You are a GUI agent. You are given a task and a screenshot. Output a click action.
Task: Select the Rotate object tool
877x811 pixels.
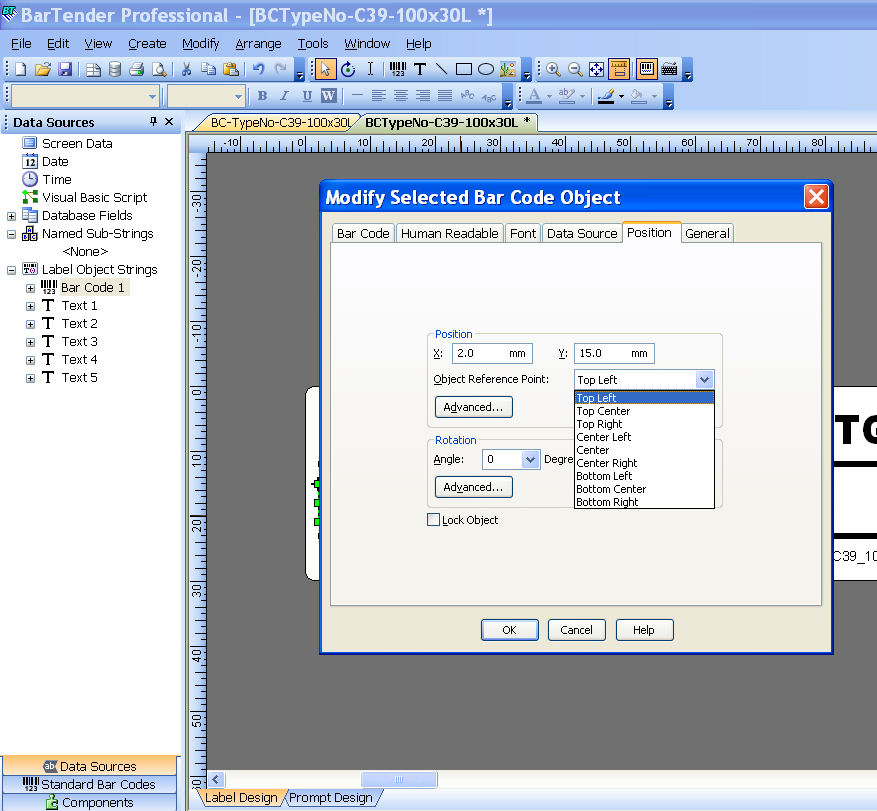click(348, 69)
